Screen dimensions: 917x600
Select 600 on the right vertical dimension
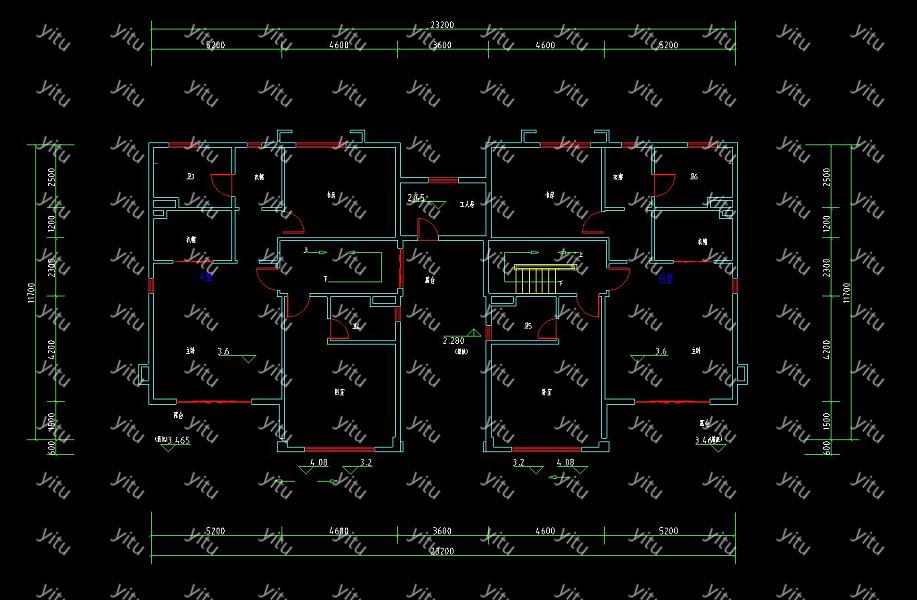pos(826,447)
